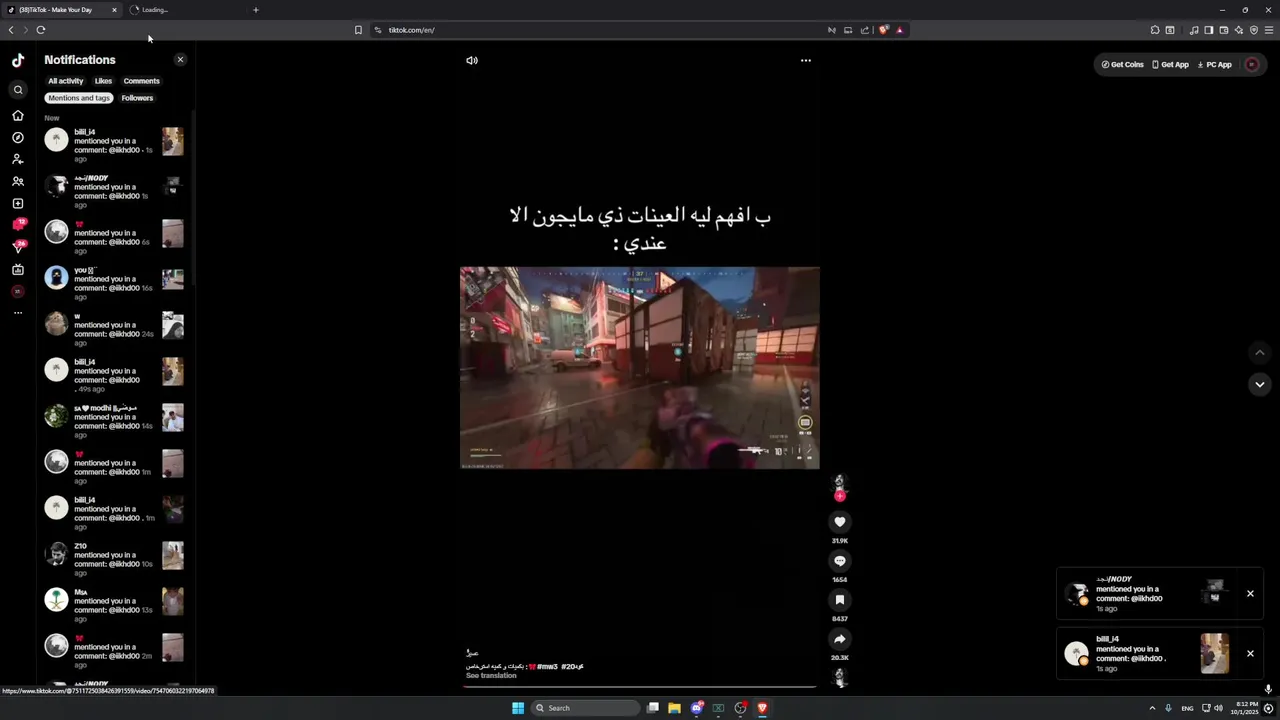This screenshot has width=1280, height=720.
Task: Open the Activity icon with badge 12
Action: coord(18,225)
